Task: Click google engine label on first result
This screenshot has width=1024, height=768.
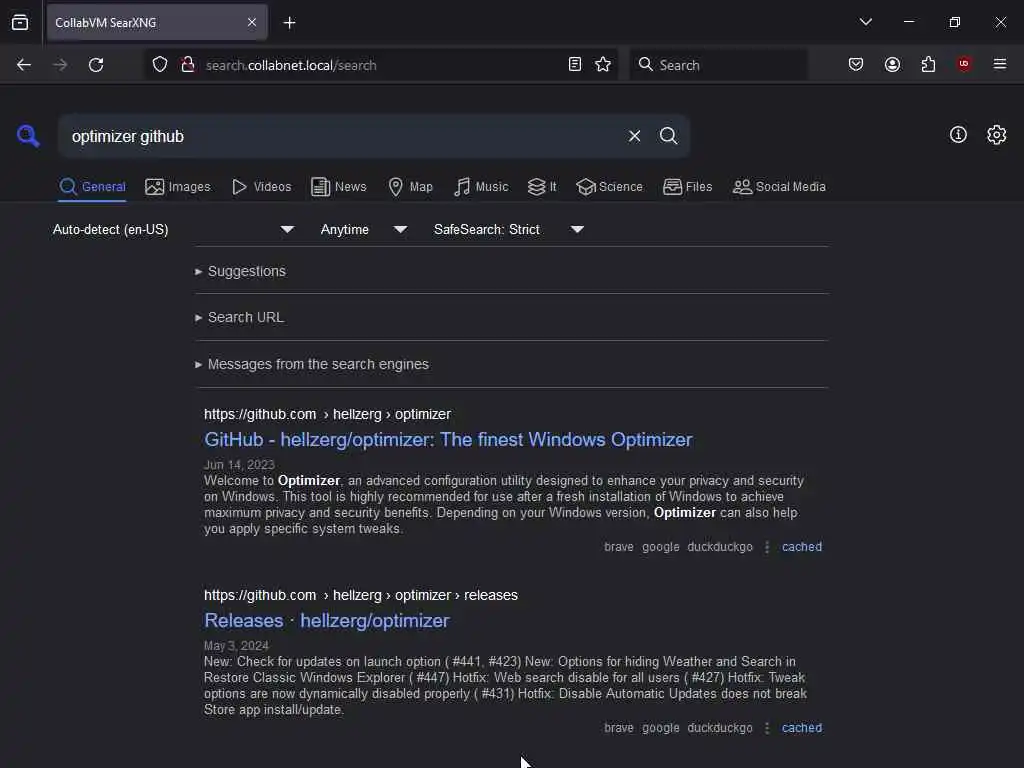Action: click(660, 547)
